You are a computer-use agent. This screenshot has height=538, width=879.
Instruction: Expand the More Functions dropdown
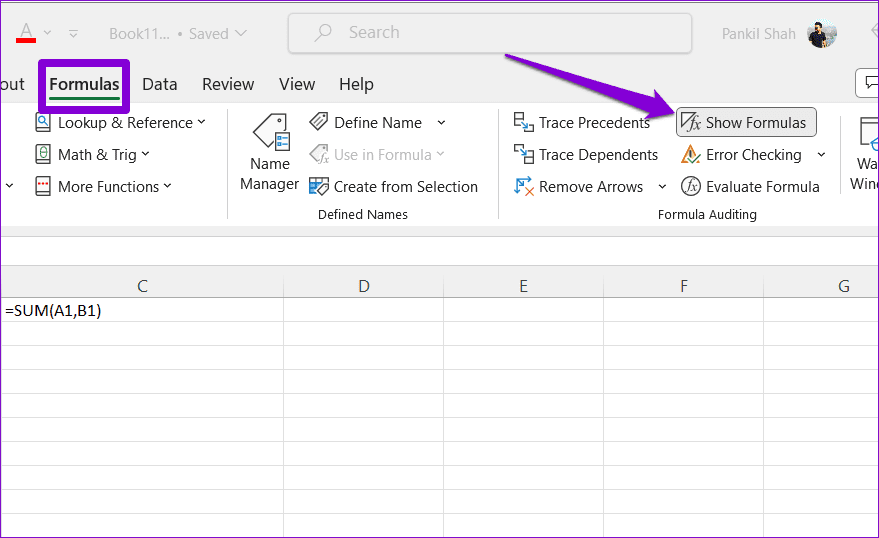(167, 186)
